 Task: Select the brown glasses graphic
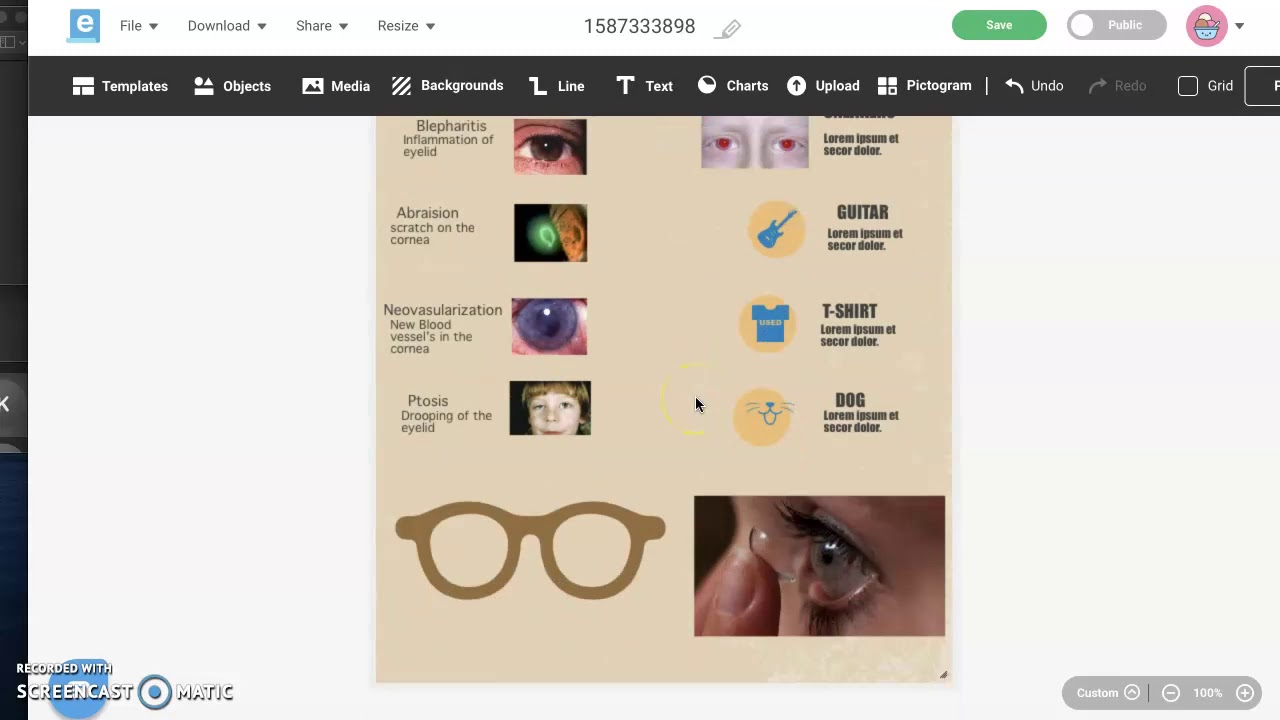click(x=530, y=551)
